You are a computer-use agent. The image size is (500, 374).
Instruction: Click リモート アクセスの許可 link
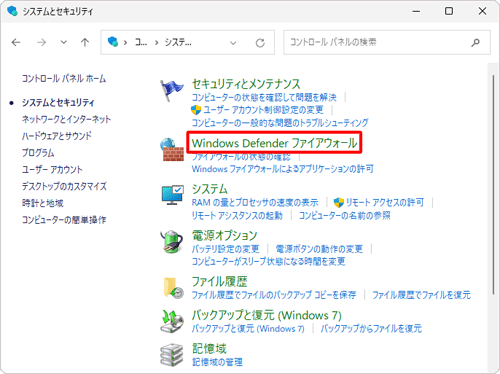pyautogui.click(x=385, y=202)
